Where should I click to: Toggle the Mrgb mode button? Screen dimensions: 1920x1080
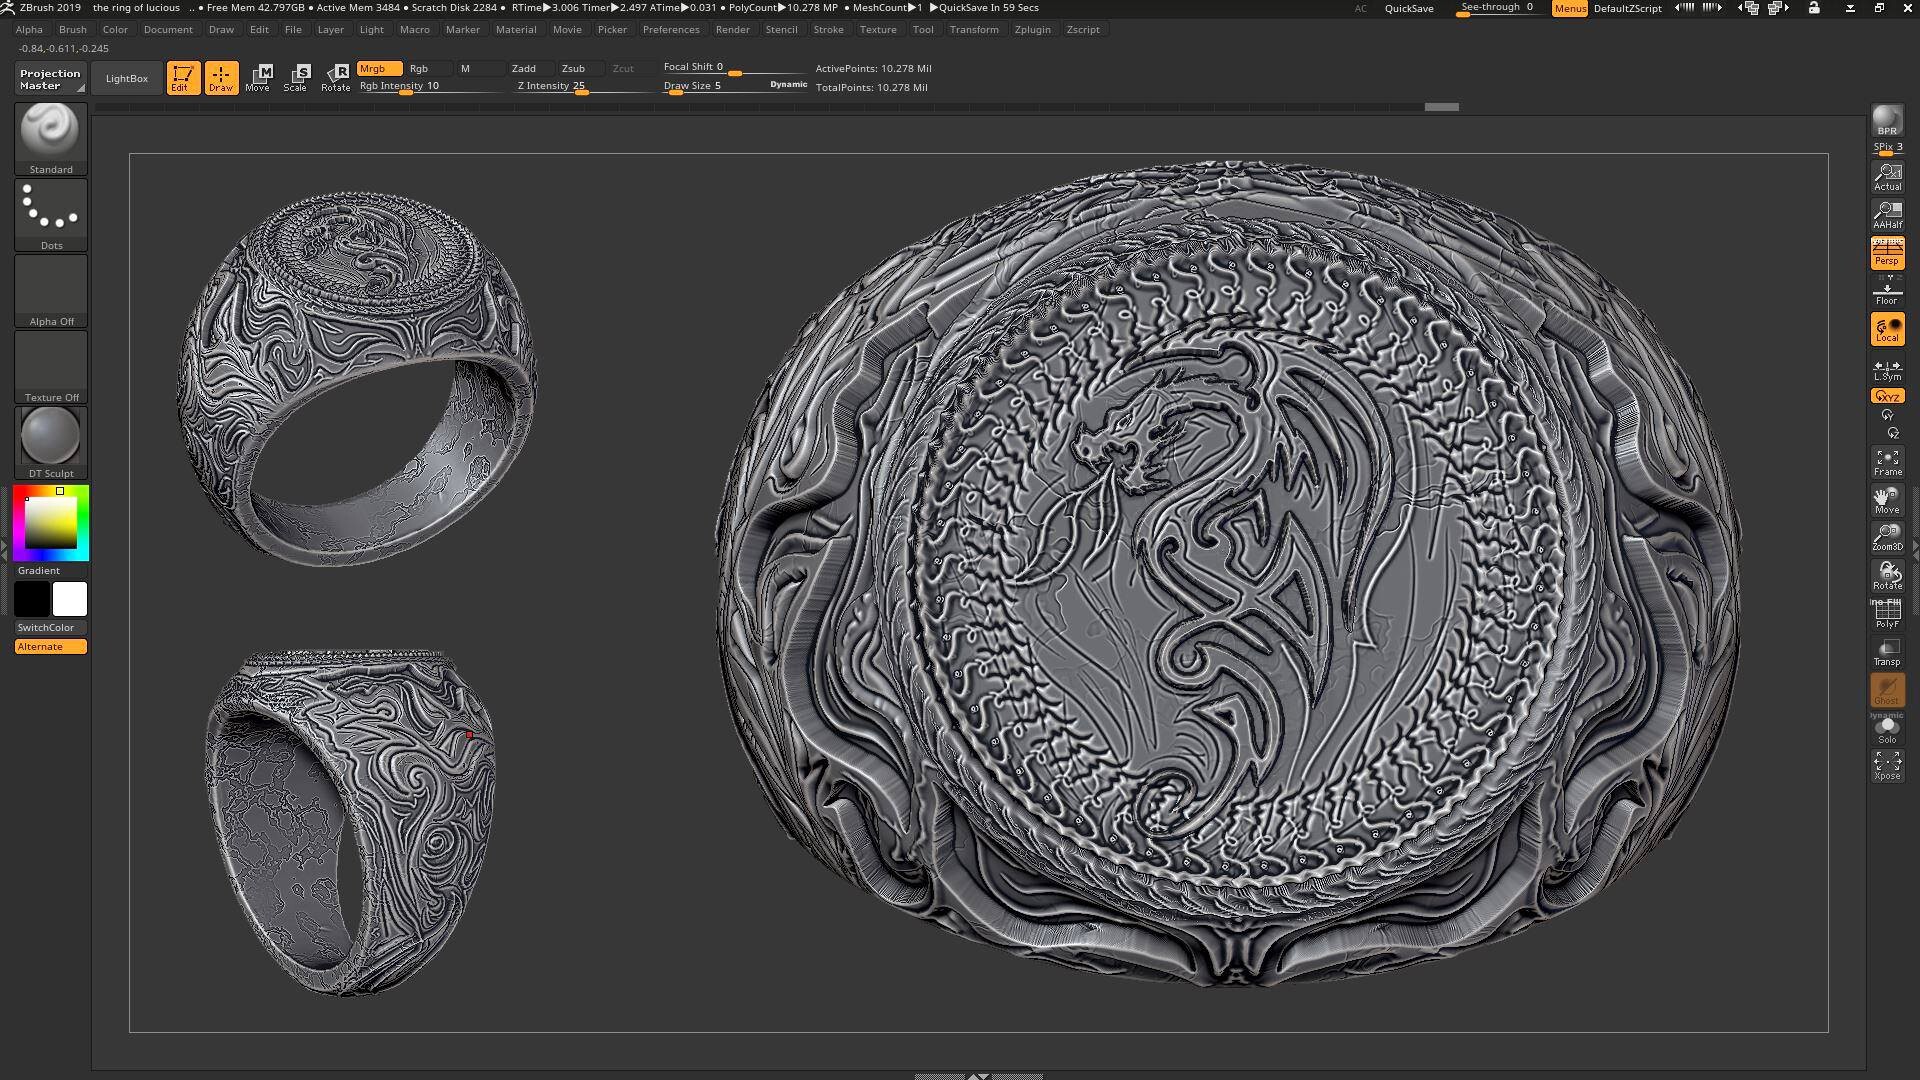[379, 69]
